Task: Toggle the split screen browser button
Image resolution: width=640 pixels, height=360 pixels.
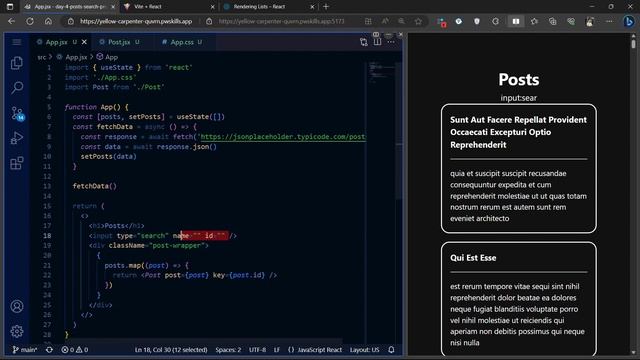Action: [x=516, y=21]
